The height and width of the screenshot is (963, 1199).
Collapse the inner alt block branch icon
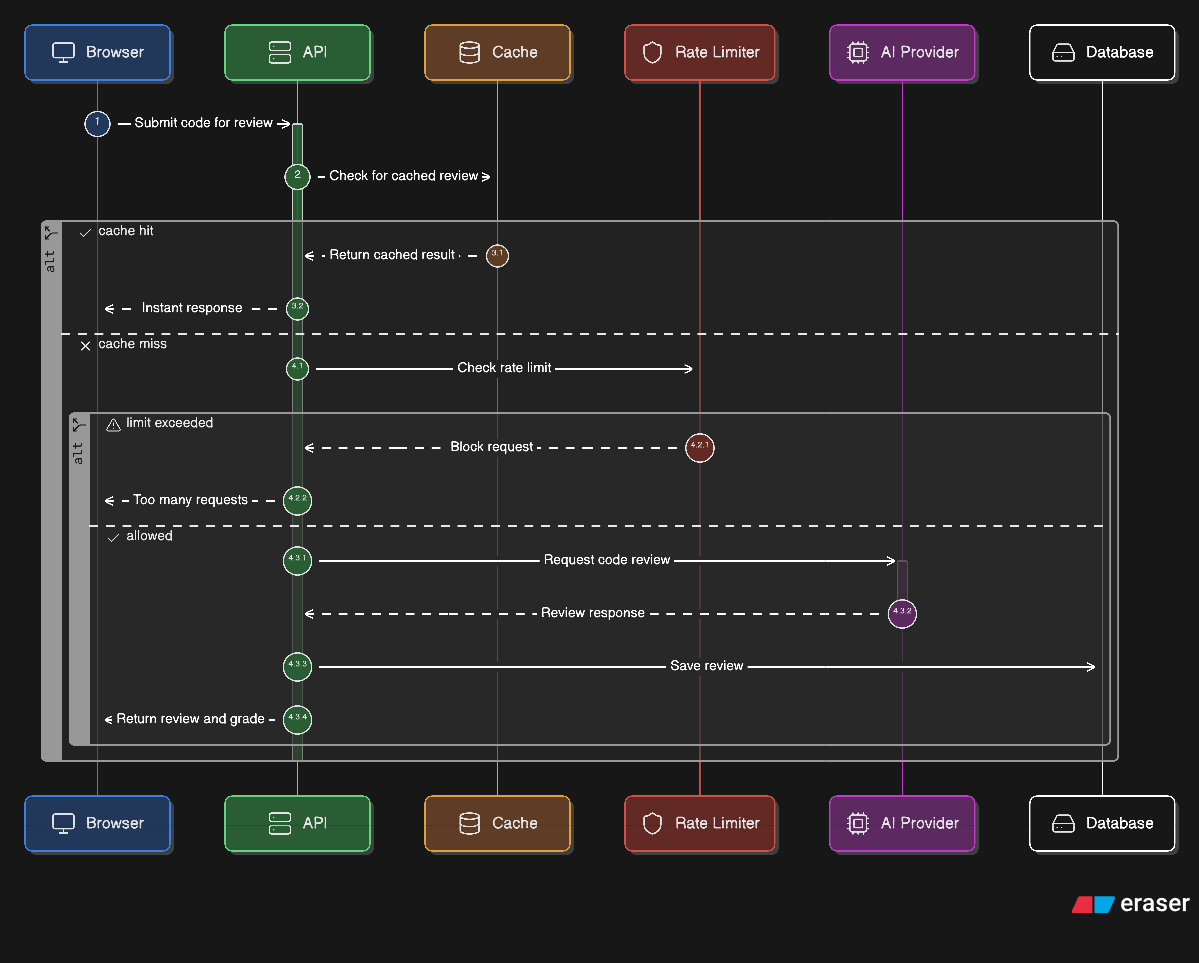click(78, 425)
